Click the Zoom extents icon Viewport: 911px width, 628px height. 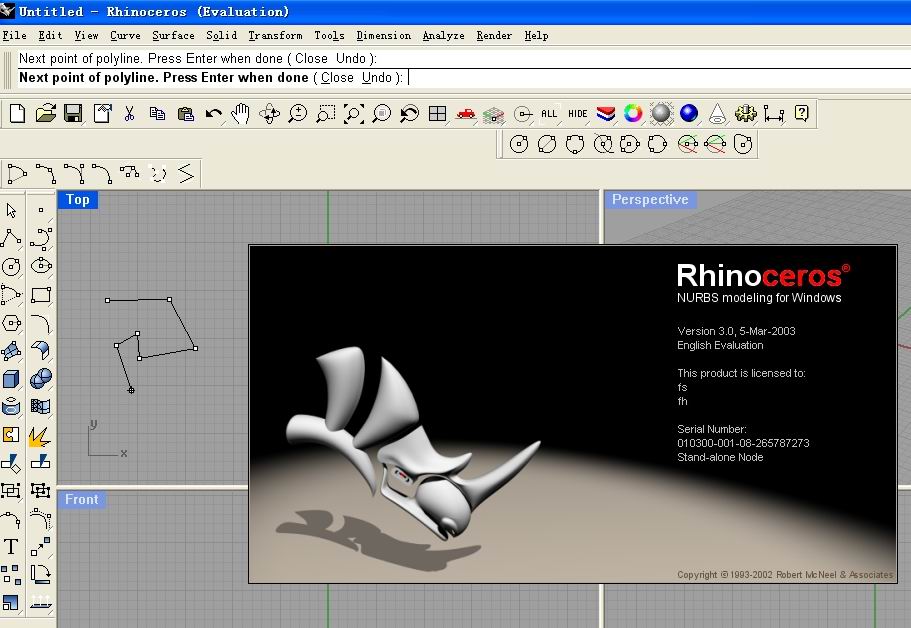pyautogui.click(x=353, y=113)
